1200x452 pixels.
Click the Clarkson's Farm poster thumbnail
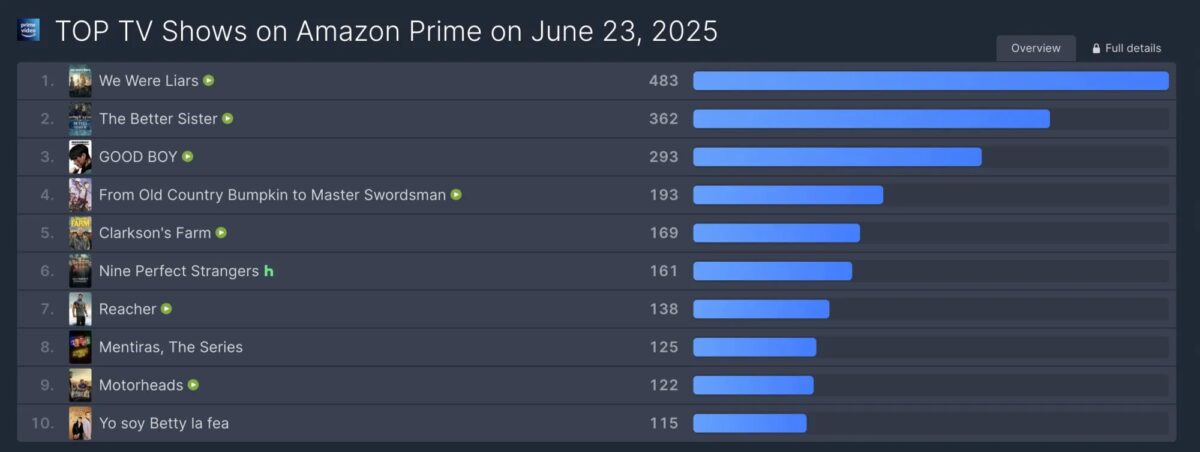[x=80, y=233]
